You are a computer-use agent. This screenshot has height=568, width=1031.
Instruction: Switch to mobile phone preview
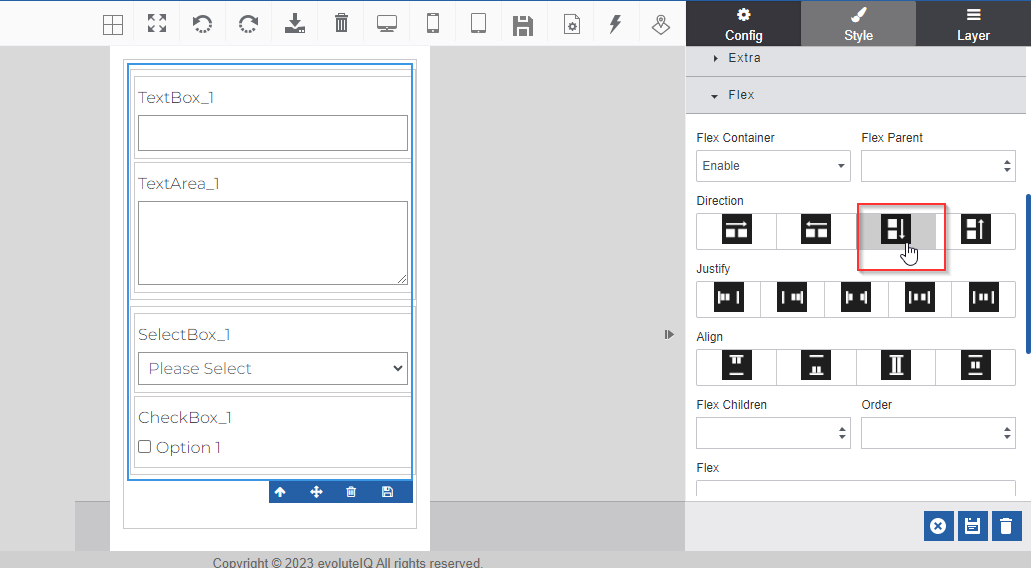tap(433, 23)
